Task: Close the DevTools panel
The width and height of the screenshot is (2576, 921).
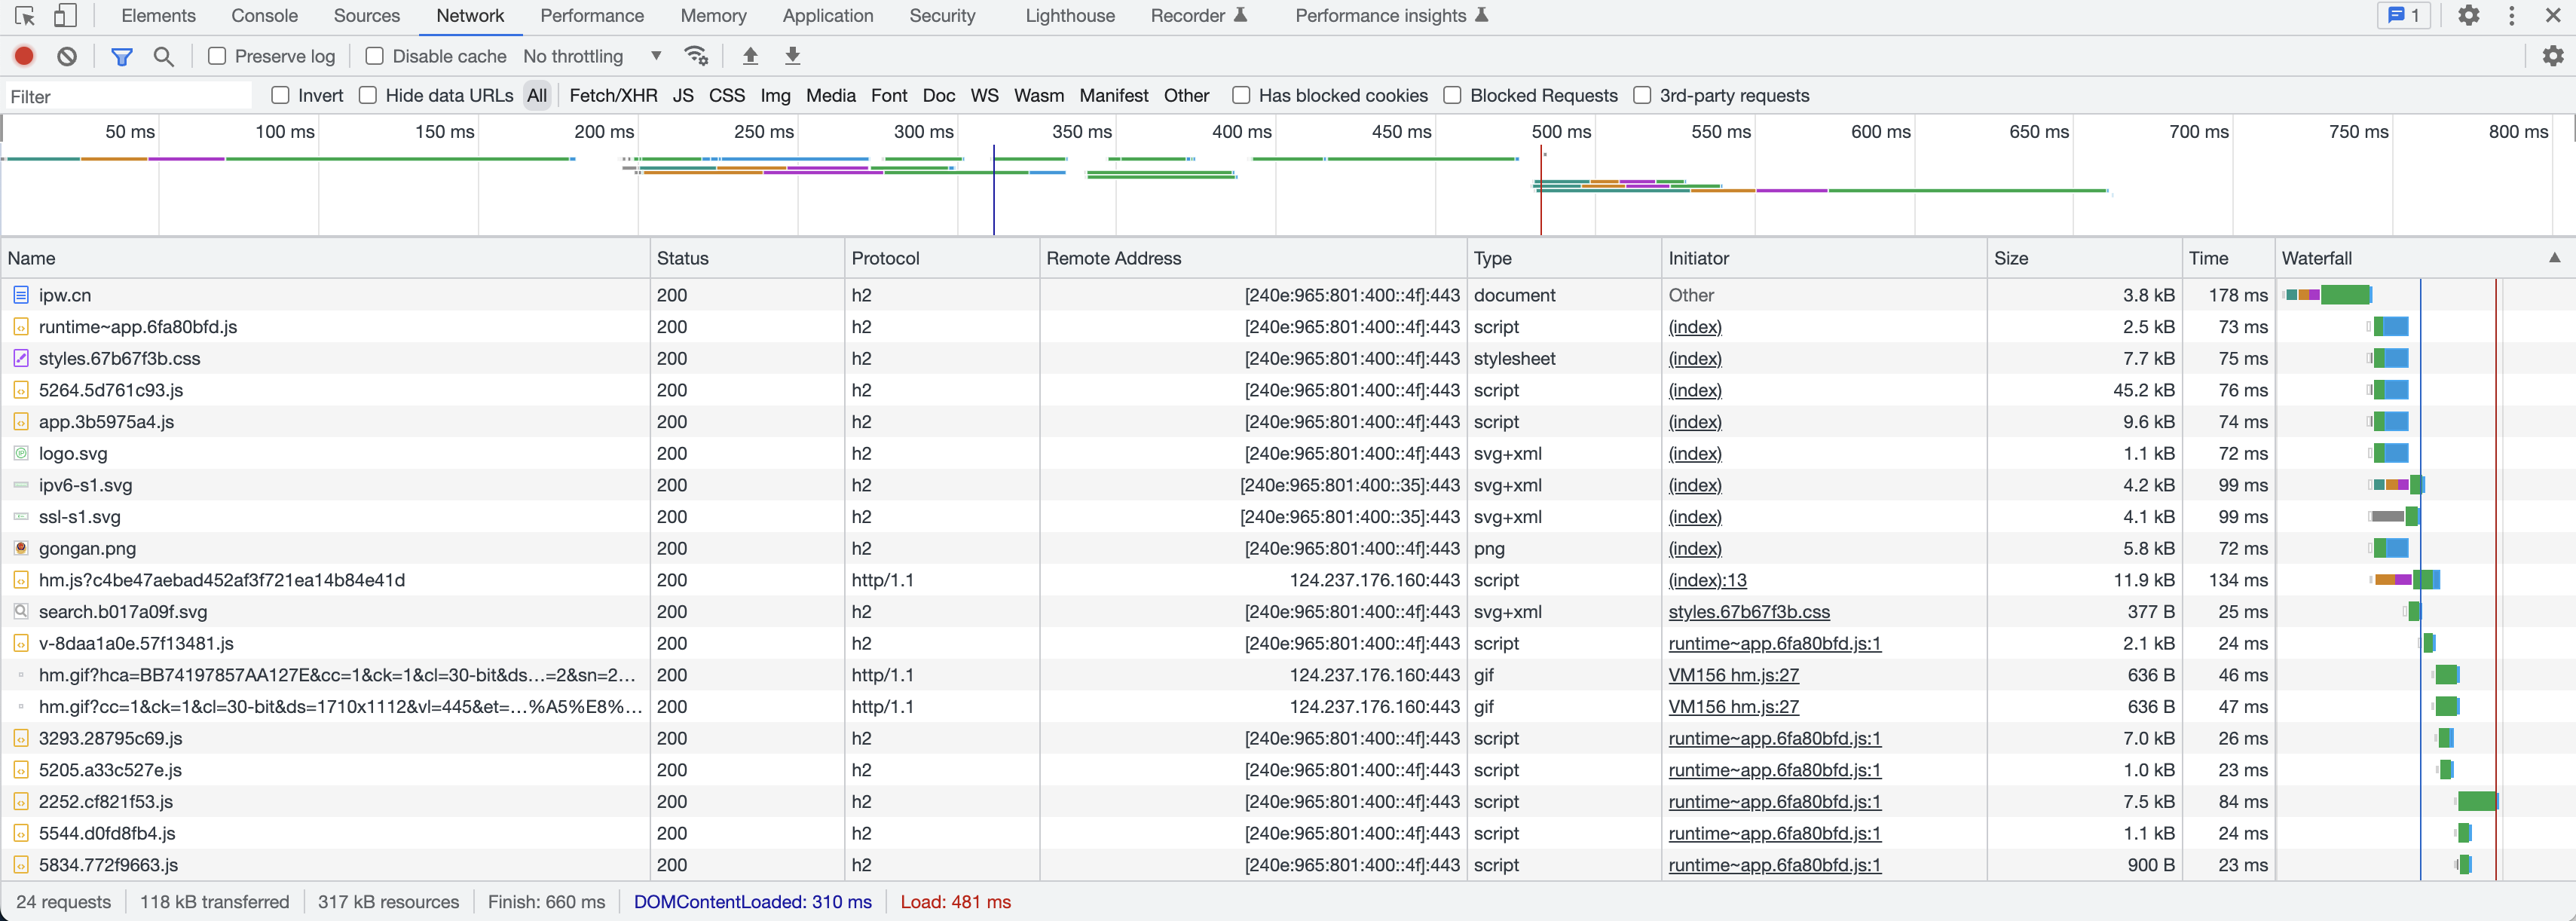Action: pos(2553,16)
